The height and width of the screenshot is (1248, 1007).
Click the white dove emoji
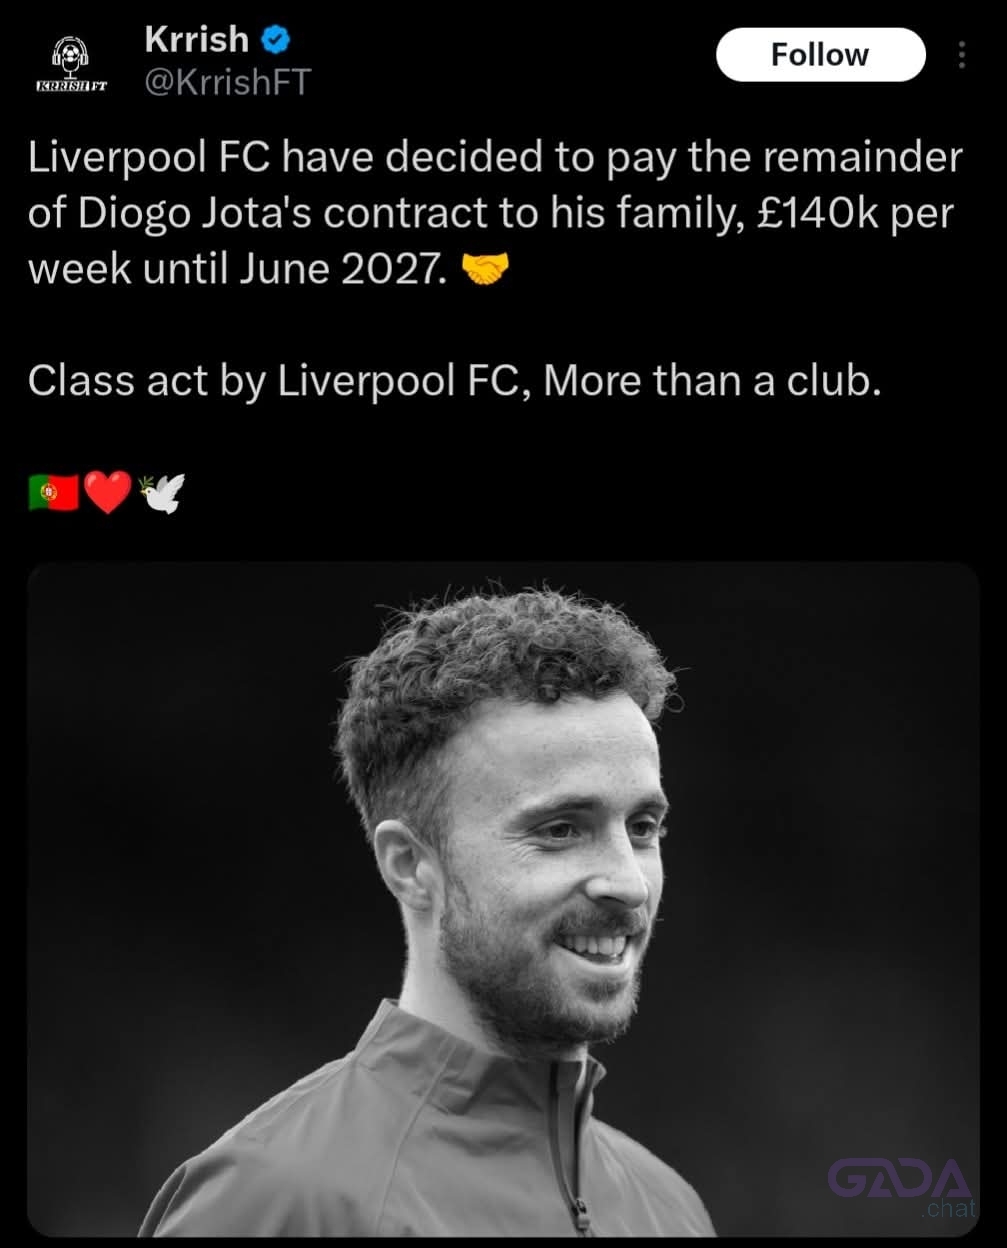coord(162,492)
